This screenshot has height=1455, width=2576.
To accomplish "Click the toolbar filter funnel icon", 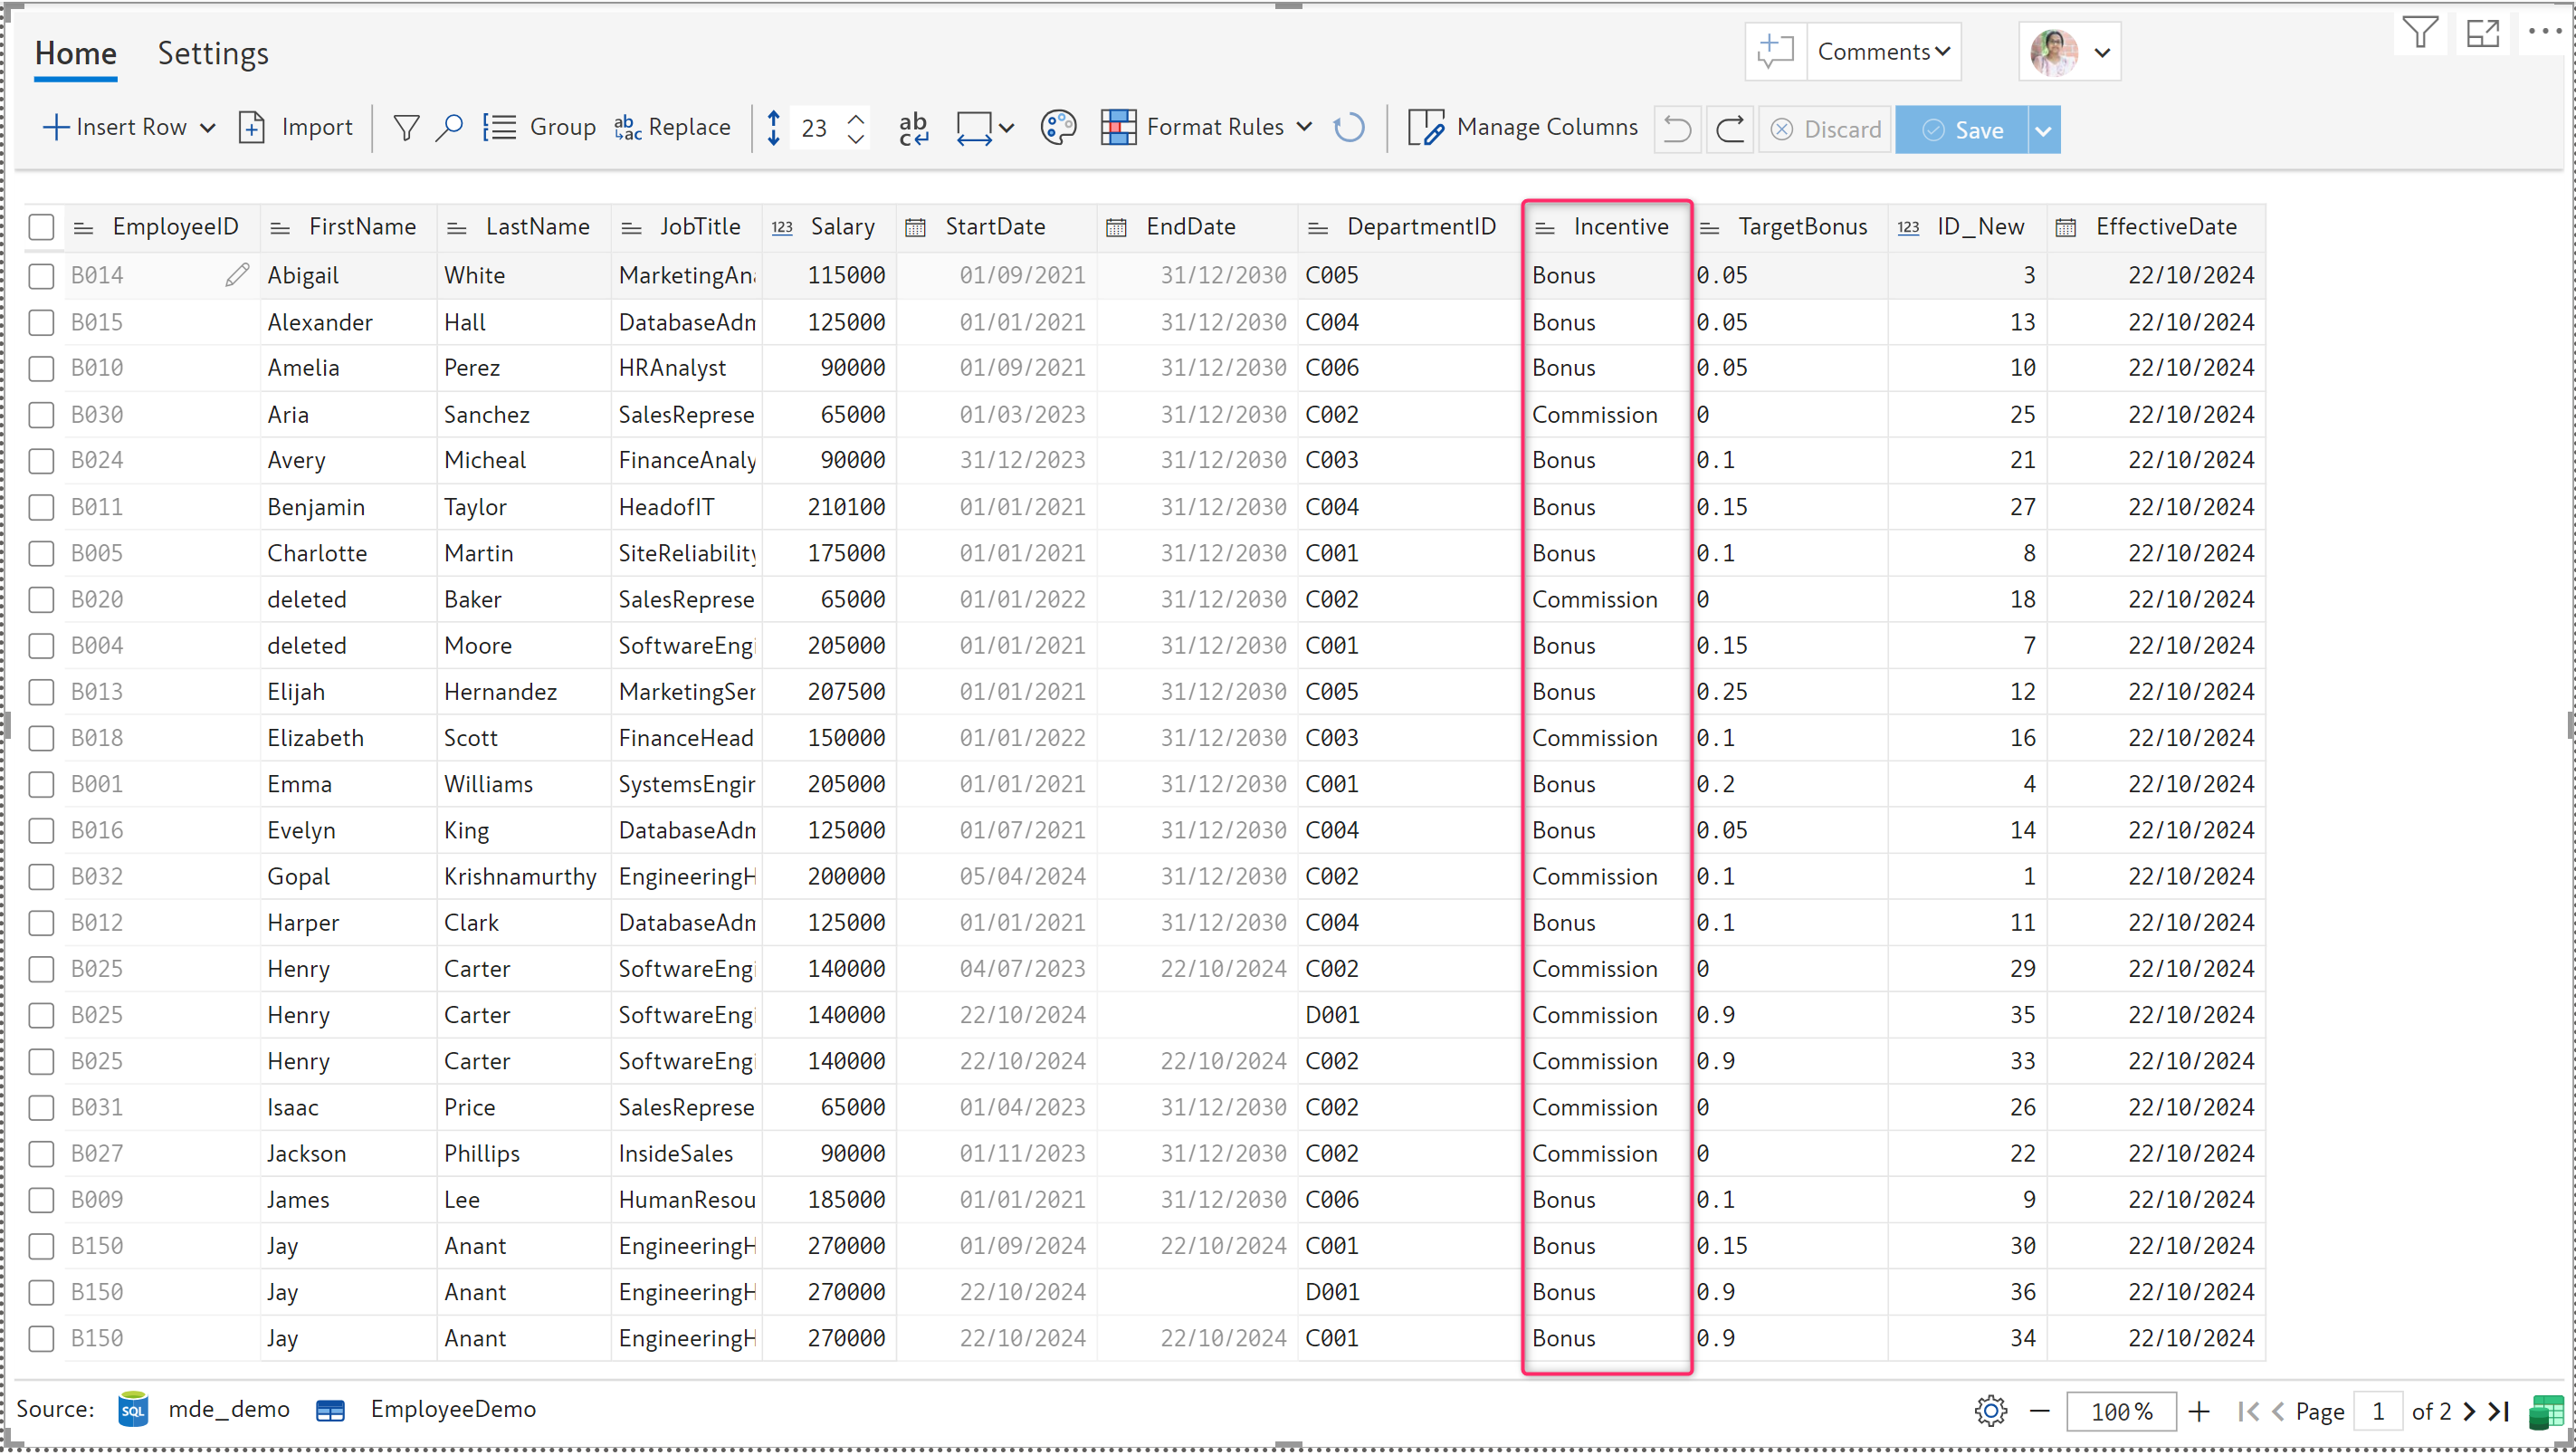I will click(x=406, y=128).
